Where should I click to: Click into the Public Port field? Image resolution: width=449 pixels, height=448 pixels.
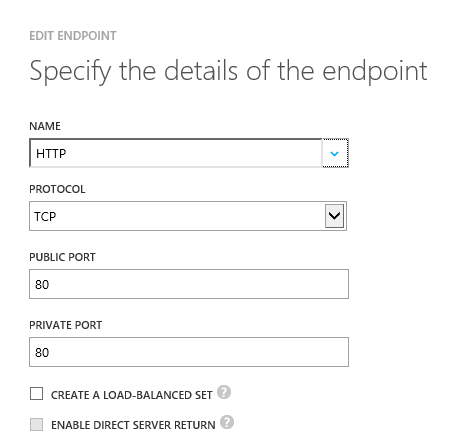189,284
